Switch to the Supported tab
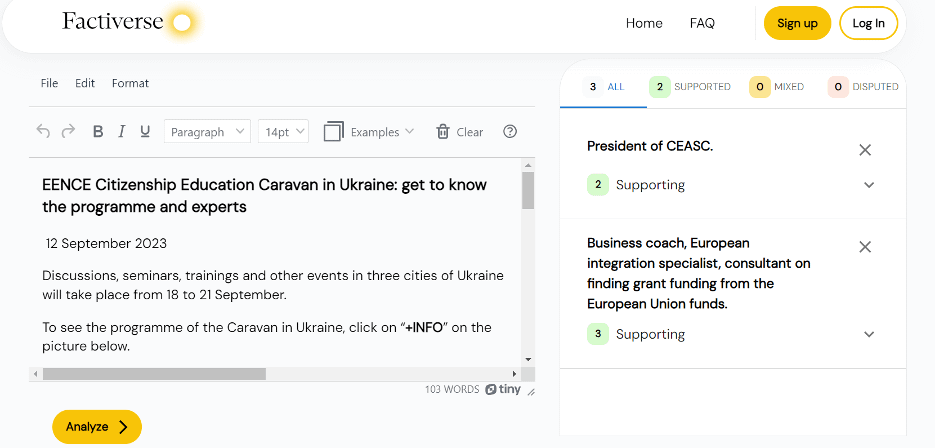936x448 pixels. 690,87
